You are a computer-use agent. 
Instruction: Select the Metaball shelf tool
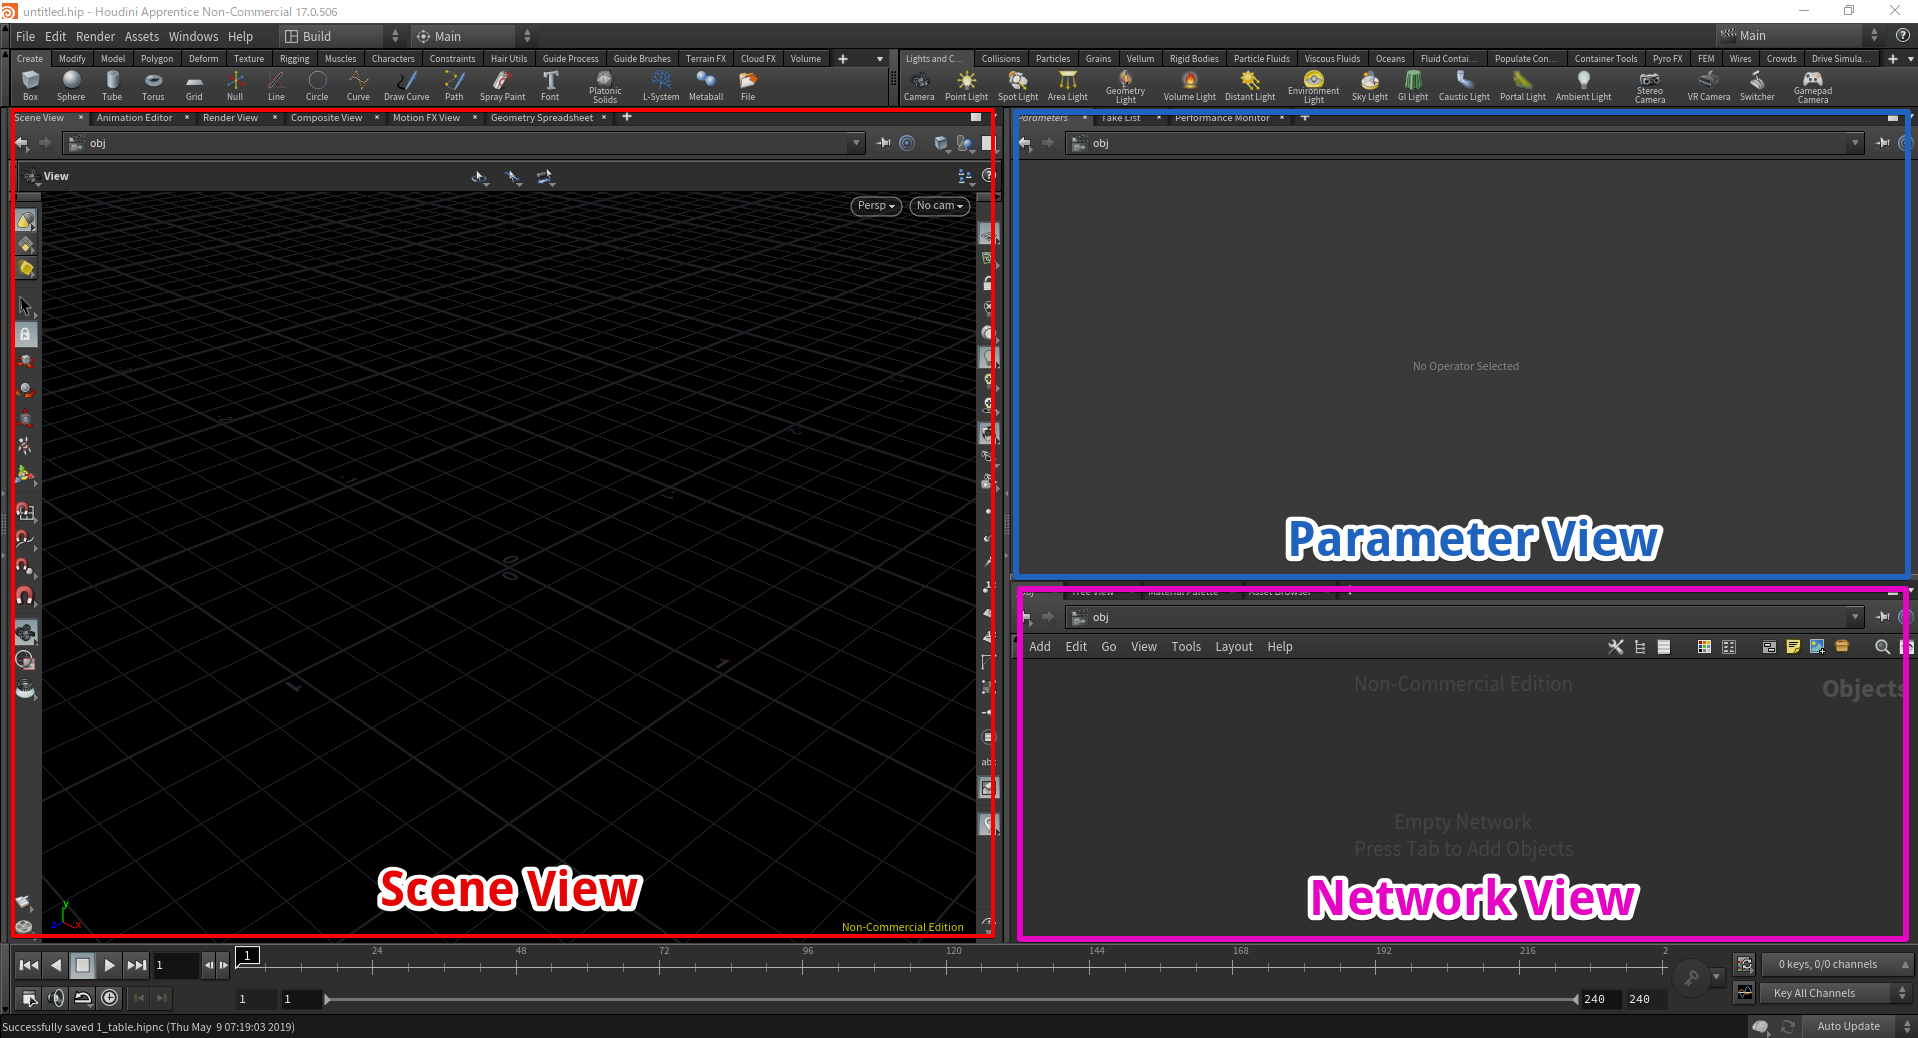point(706,85)
